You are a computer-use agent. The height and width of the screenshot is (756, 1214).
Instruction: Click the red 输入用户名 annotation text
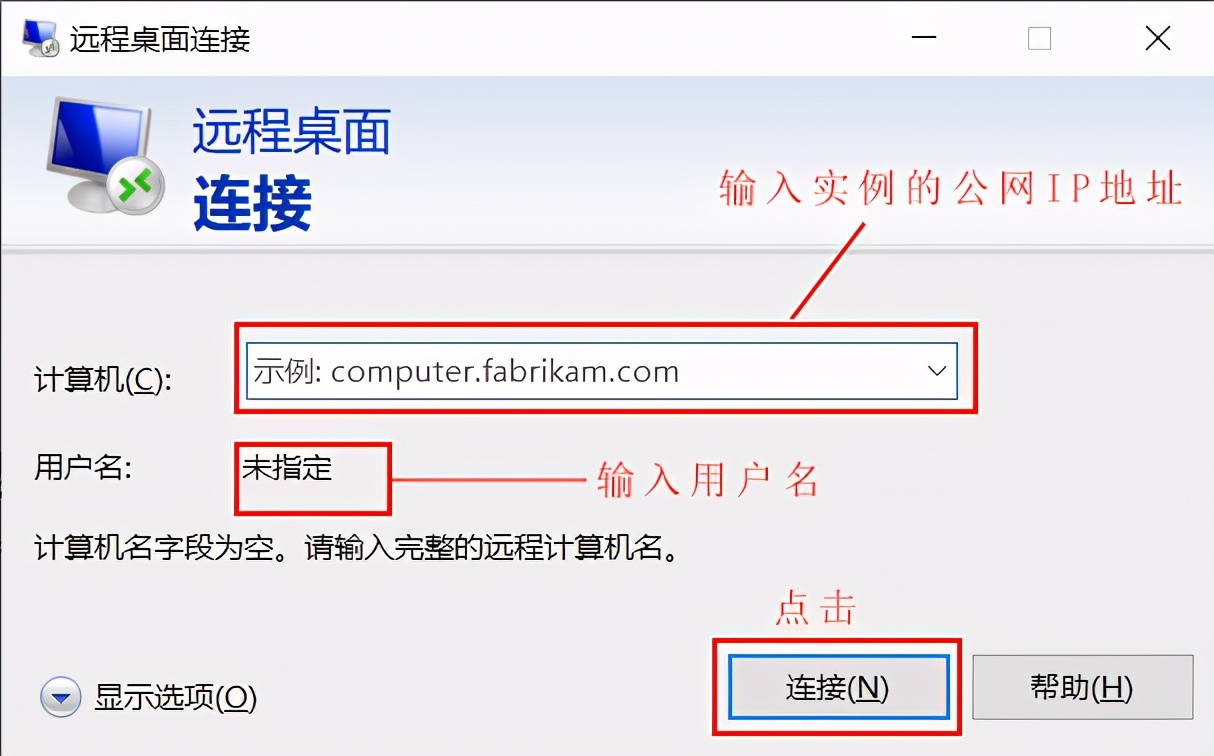708,481
